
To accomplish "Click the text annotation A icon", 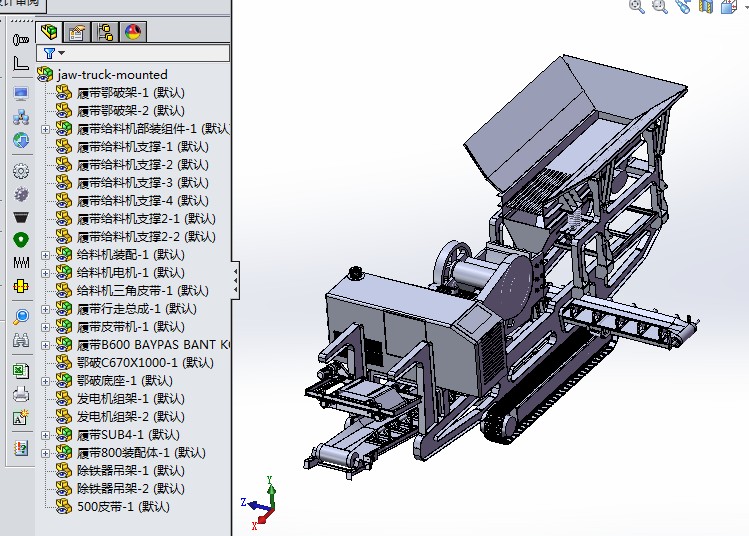I will pos(21,418).
